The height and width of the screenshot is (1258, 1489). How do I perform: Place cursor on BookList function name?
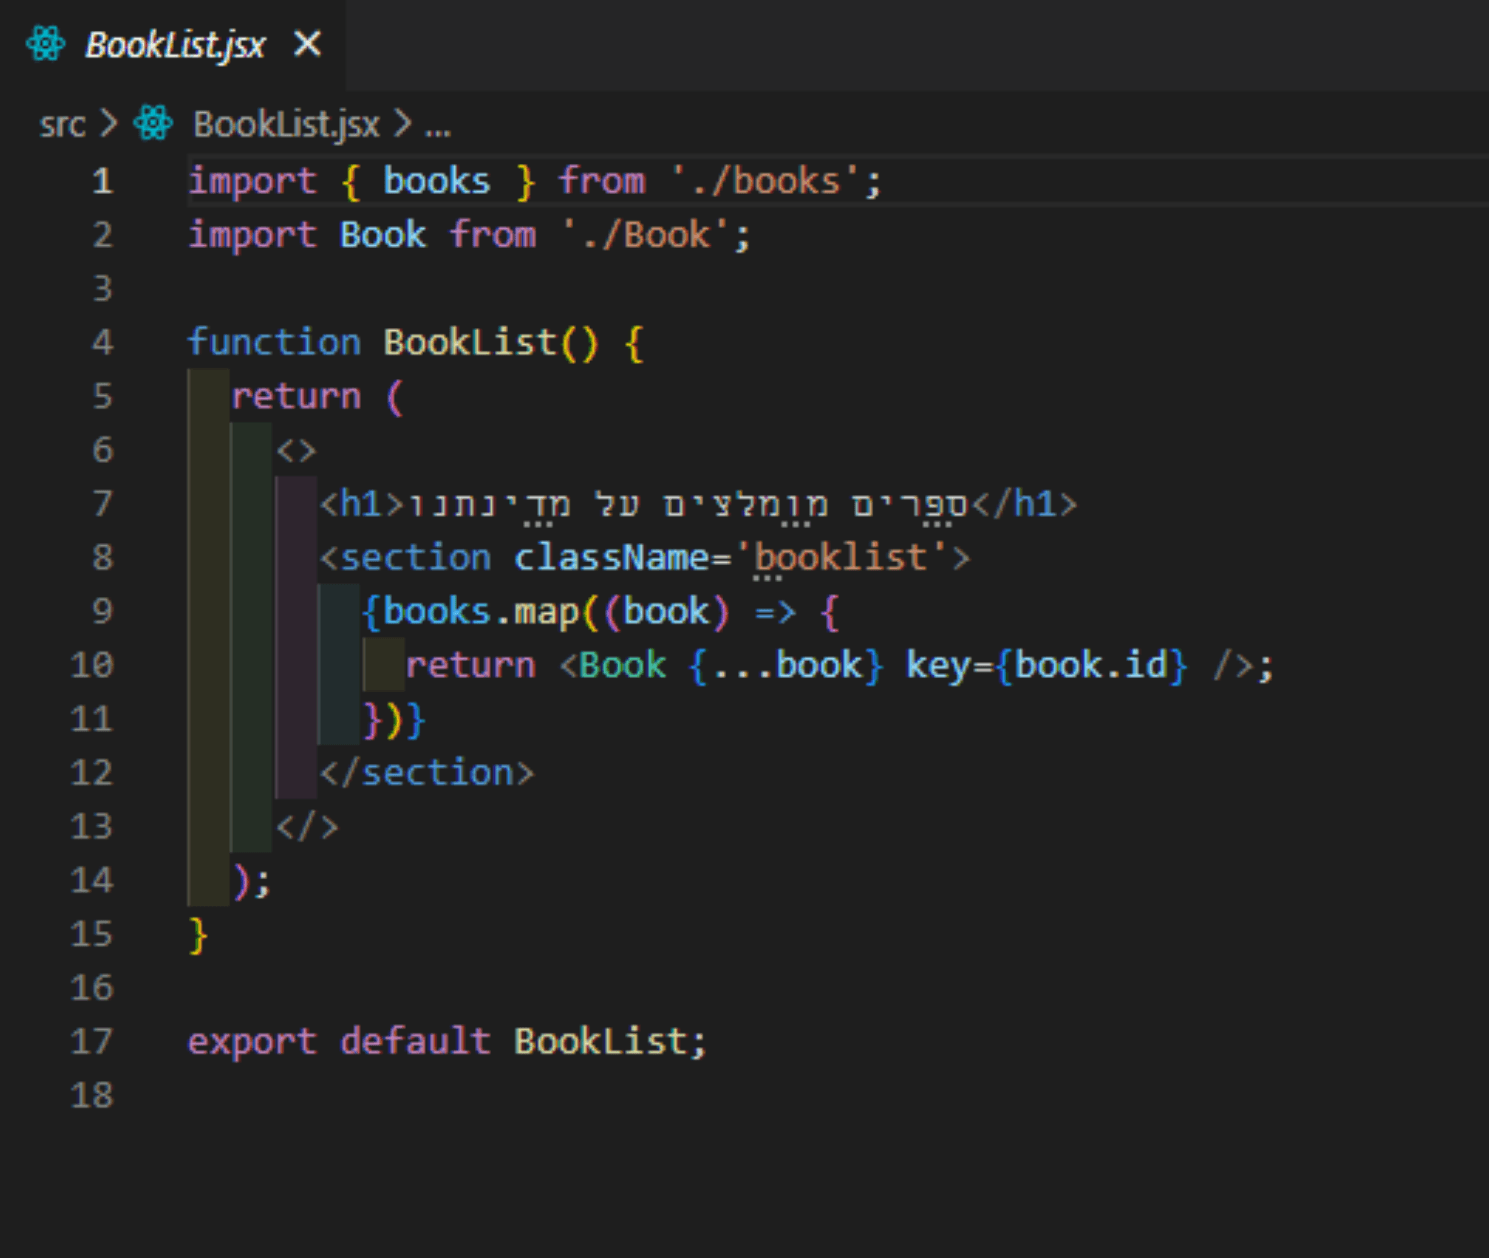tap(469, 343)
